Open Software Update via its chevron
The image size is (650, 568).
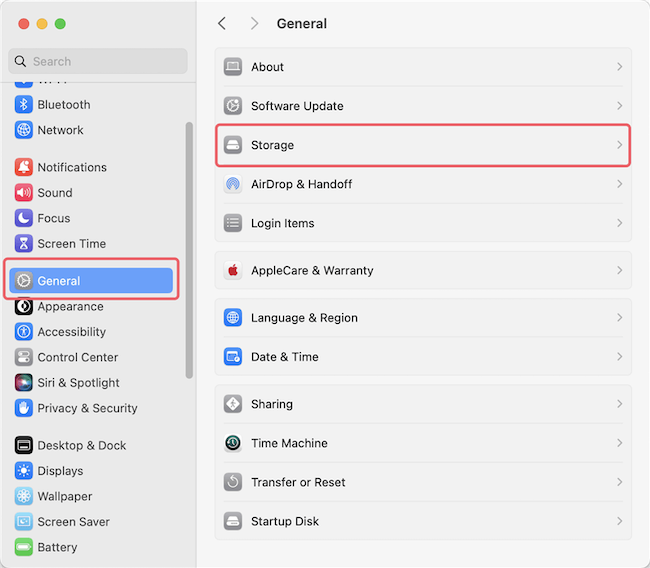coord(619,106)
